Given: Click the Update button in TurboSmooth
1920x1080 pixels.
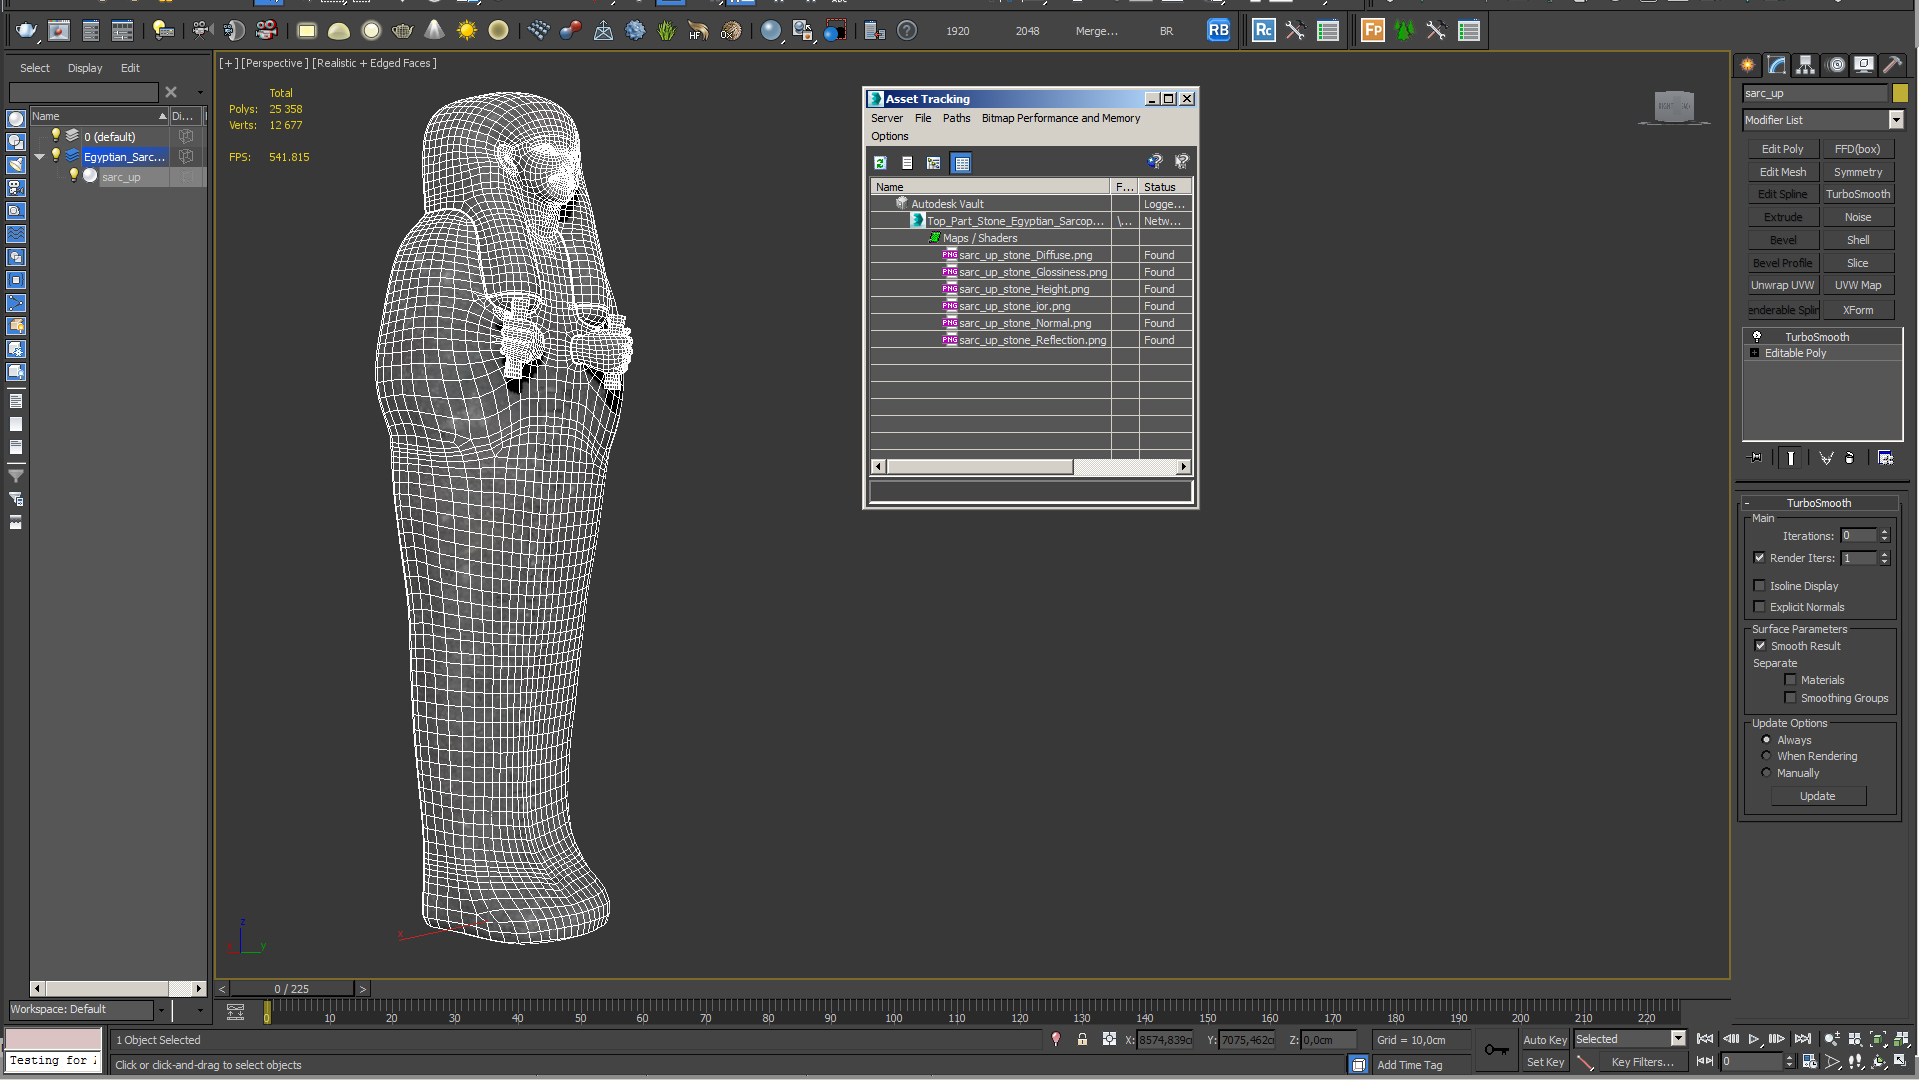Looking at the screenshot, I should tap(1817, 795).
